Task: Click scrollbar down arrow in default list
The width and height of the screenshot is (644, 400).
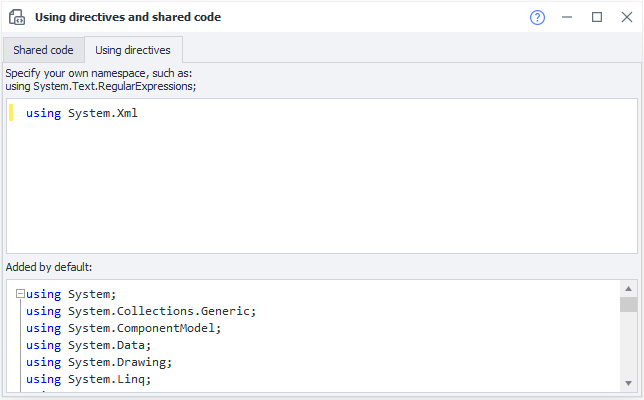Action: click(628, 382)
